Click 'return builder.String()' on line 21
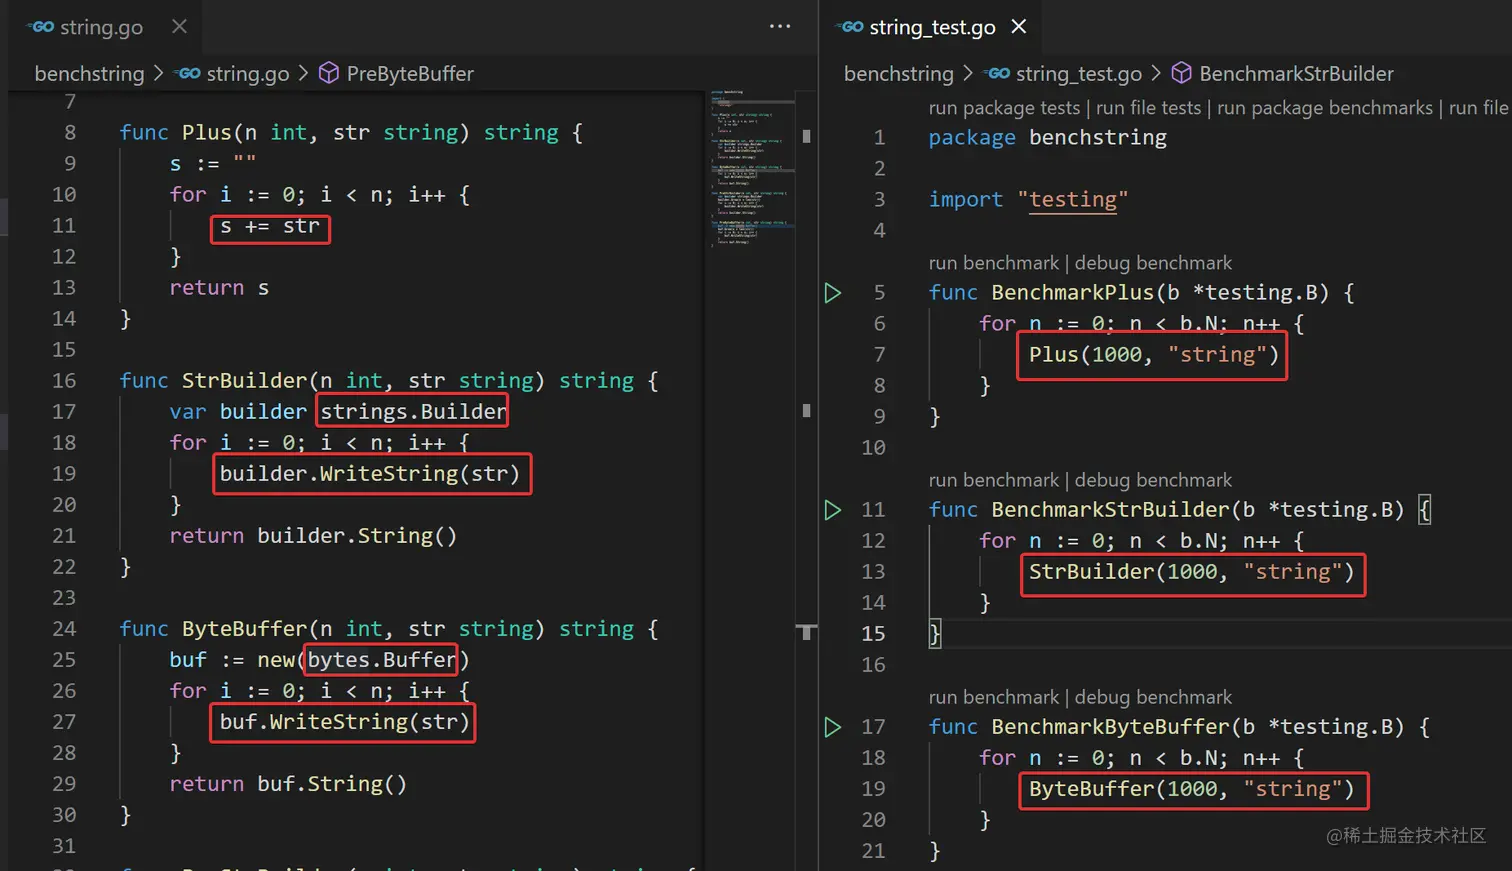Screen dimensions: 1512x871 pos(313,536)
